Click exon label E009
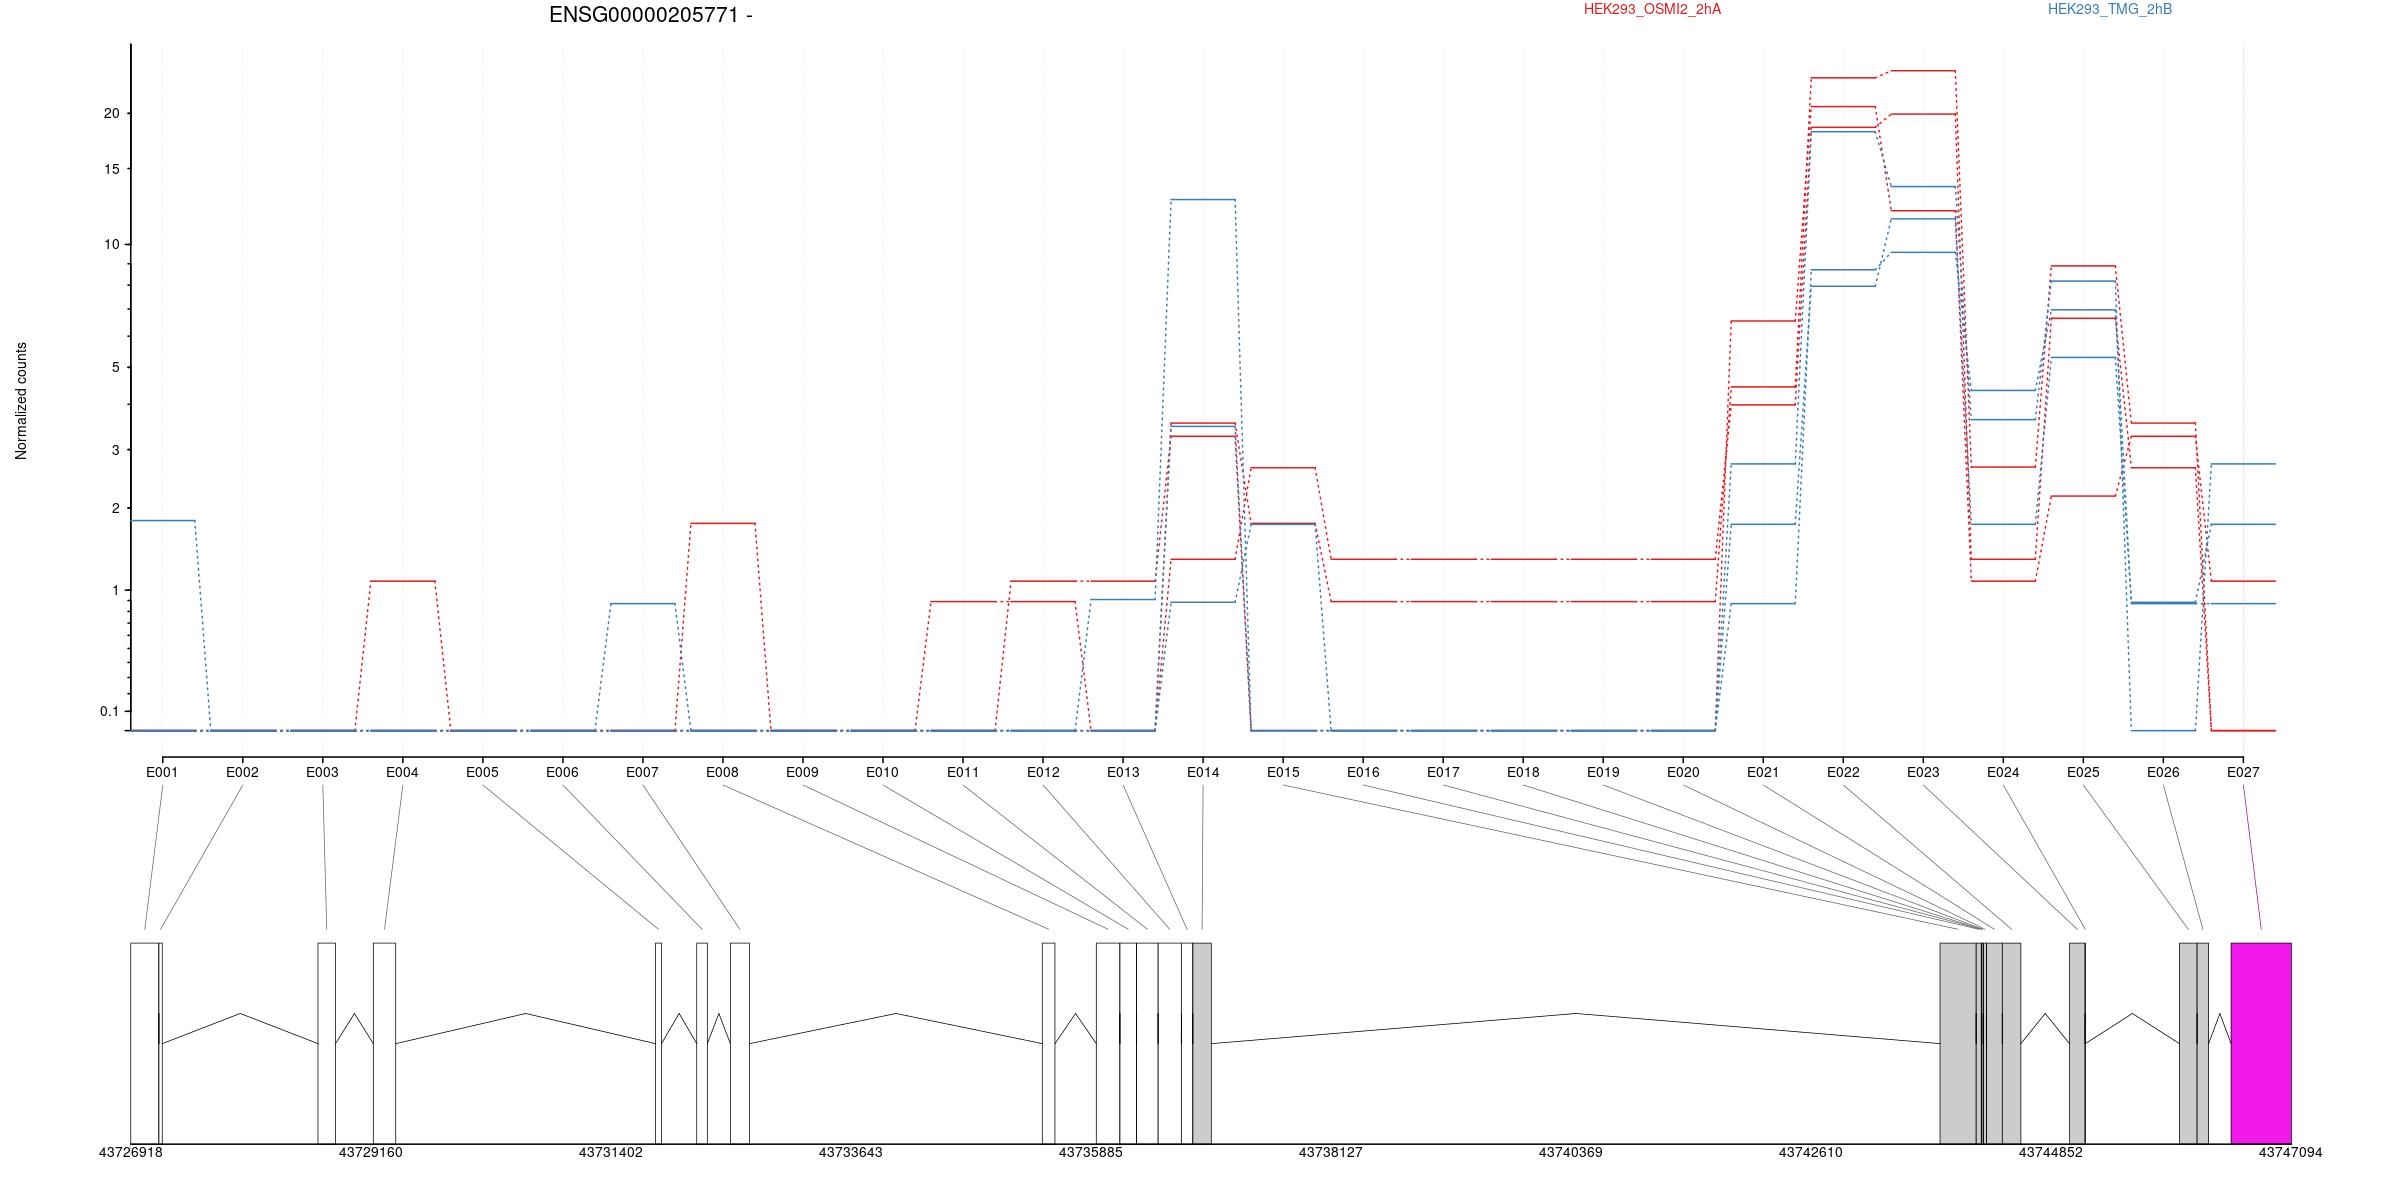Screen dimensions: 2400x1200 click(x=802, y=772)
